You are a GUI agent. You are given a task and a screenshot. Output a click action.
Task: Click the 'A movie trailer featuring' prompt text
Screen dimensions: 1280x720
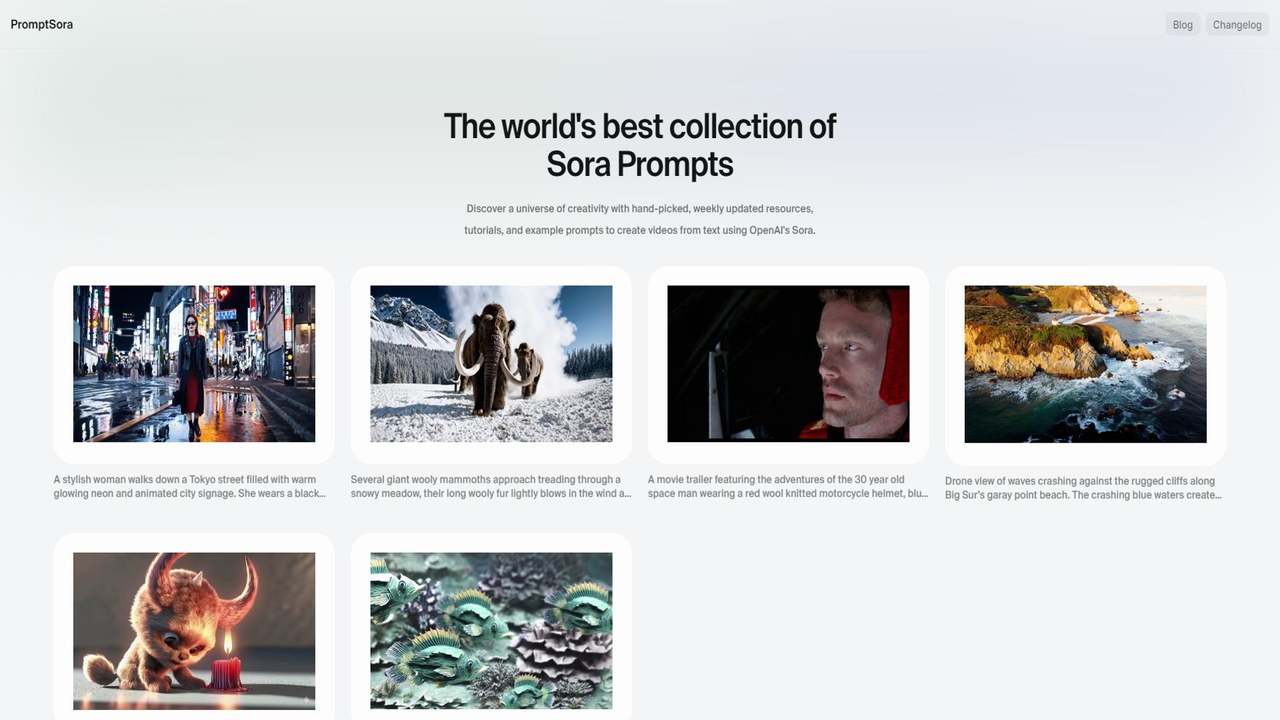(x=788, y=487)
